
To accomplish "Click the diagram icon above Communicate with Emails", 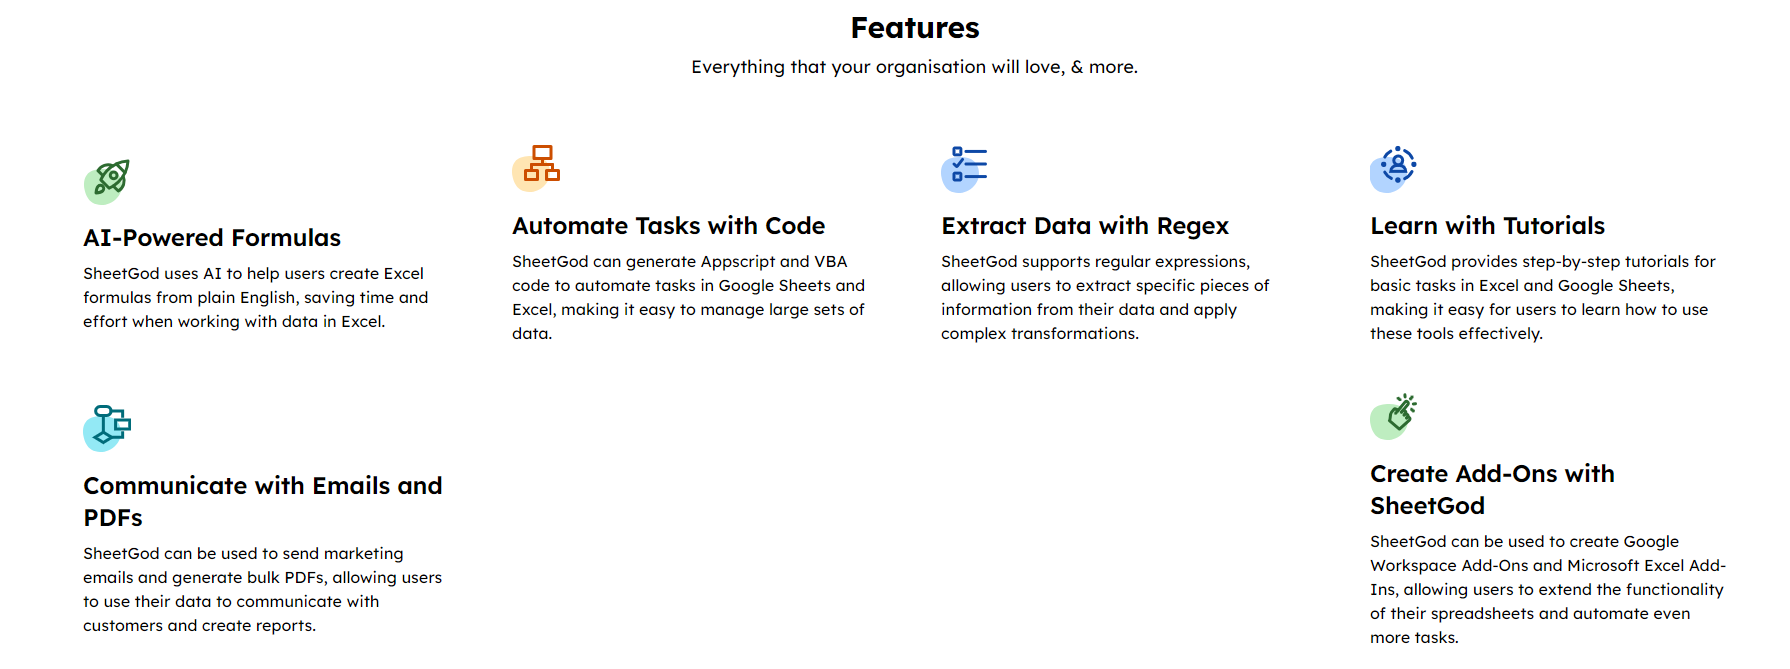I will [x=107, y=428].
